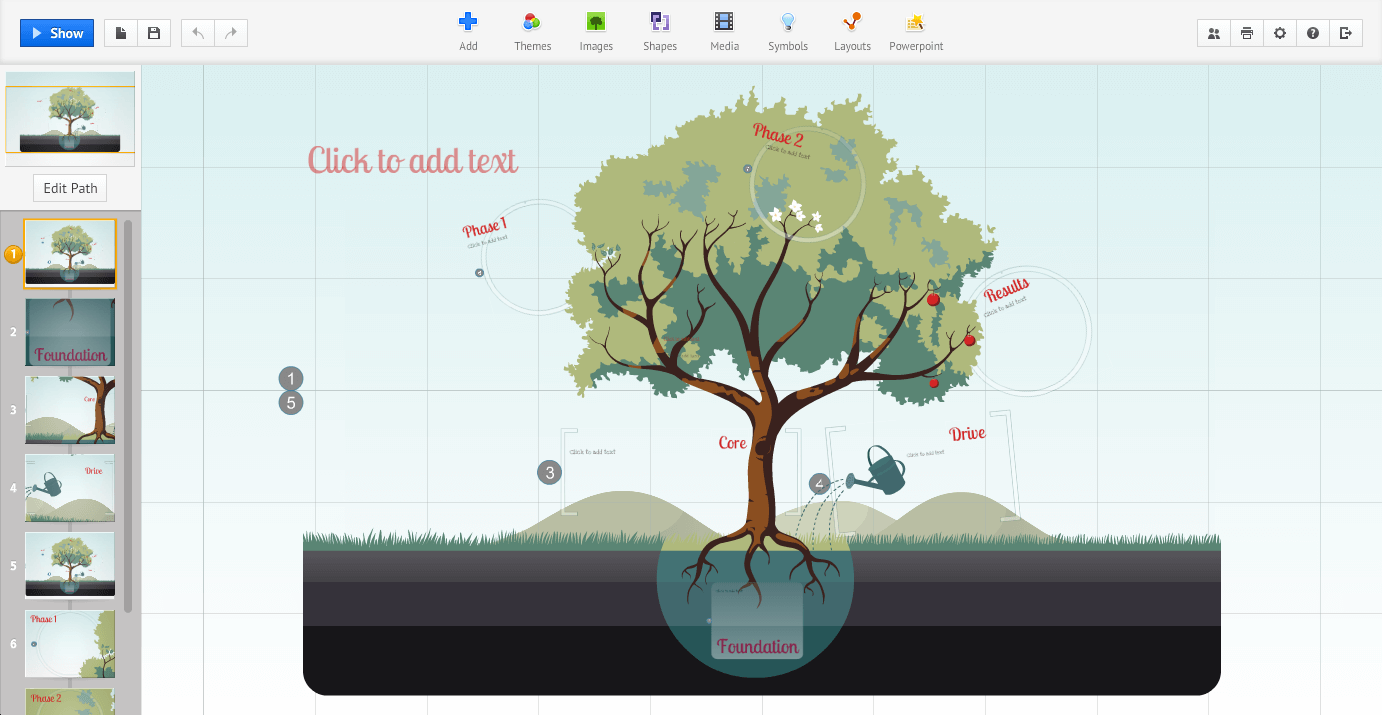Open the Layouts tool

click(x=852, y=31)
